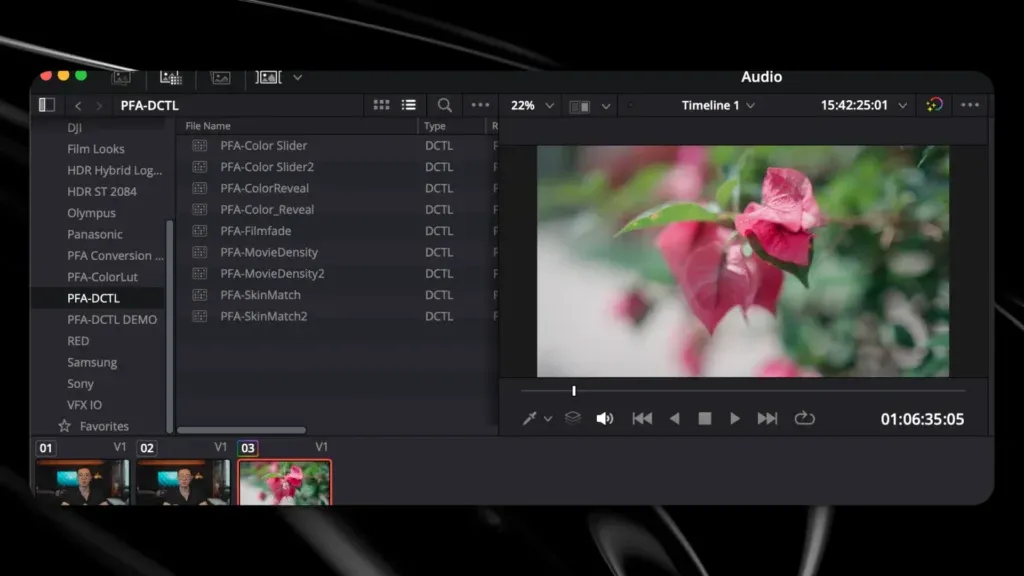Open the color picker eyedropper tool
This screenshot has height=576, width=1024.
coord(529,419)
